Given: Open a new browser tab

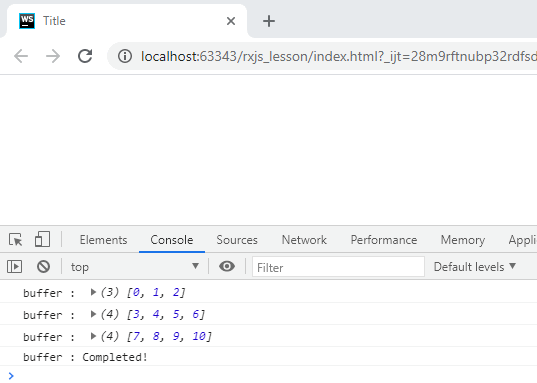Looking at the screenshot, I should point(269,21).
